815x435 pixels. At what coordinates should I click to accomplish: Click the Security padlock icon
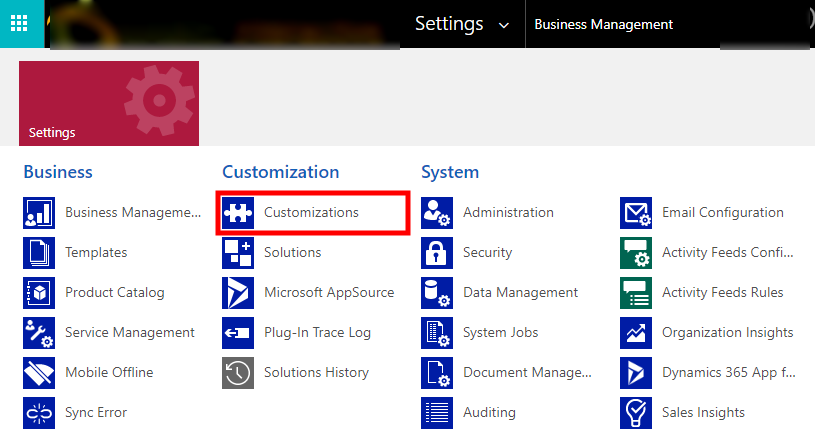[437, 253]
